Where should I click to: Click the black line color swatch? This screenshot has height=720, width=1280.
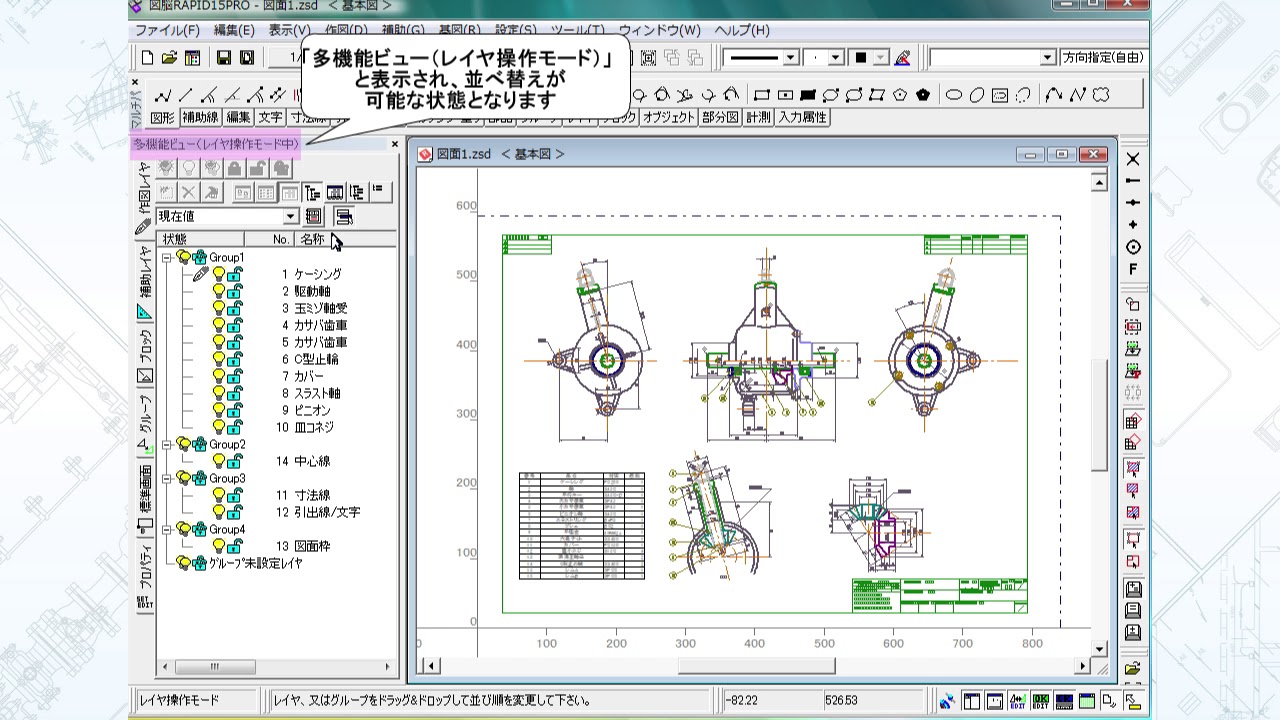click(x=860, y=58)
